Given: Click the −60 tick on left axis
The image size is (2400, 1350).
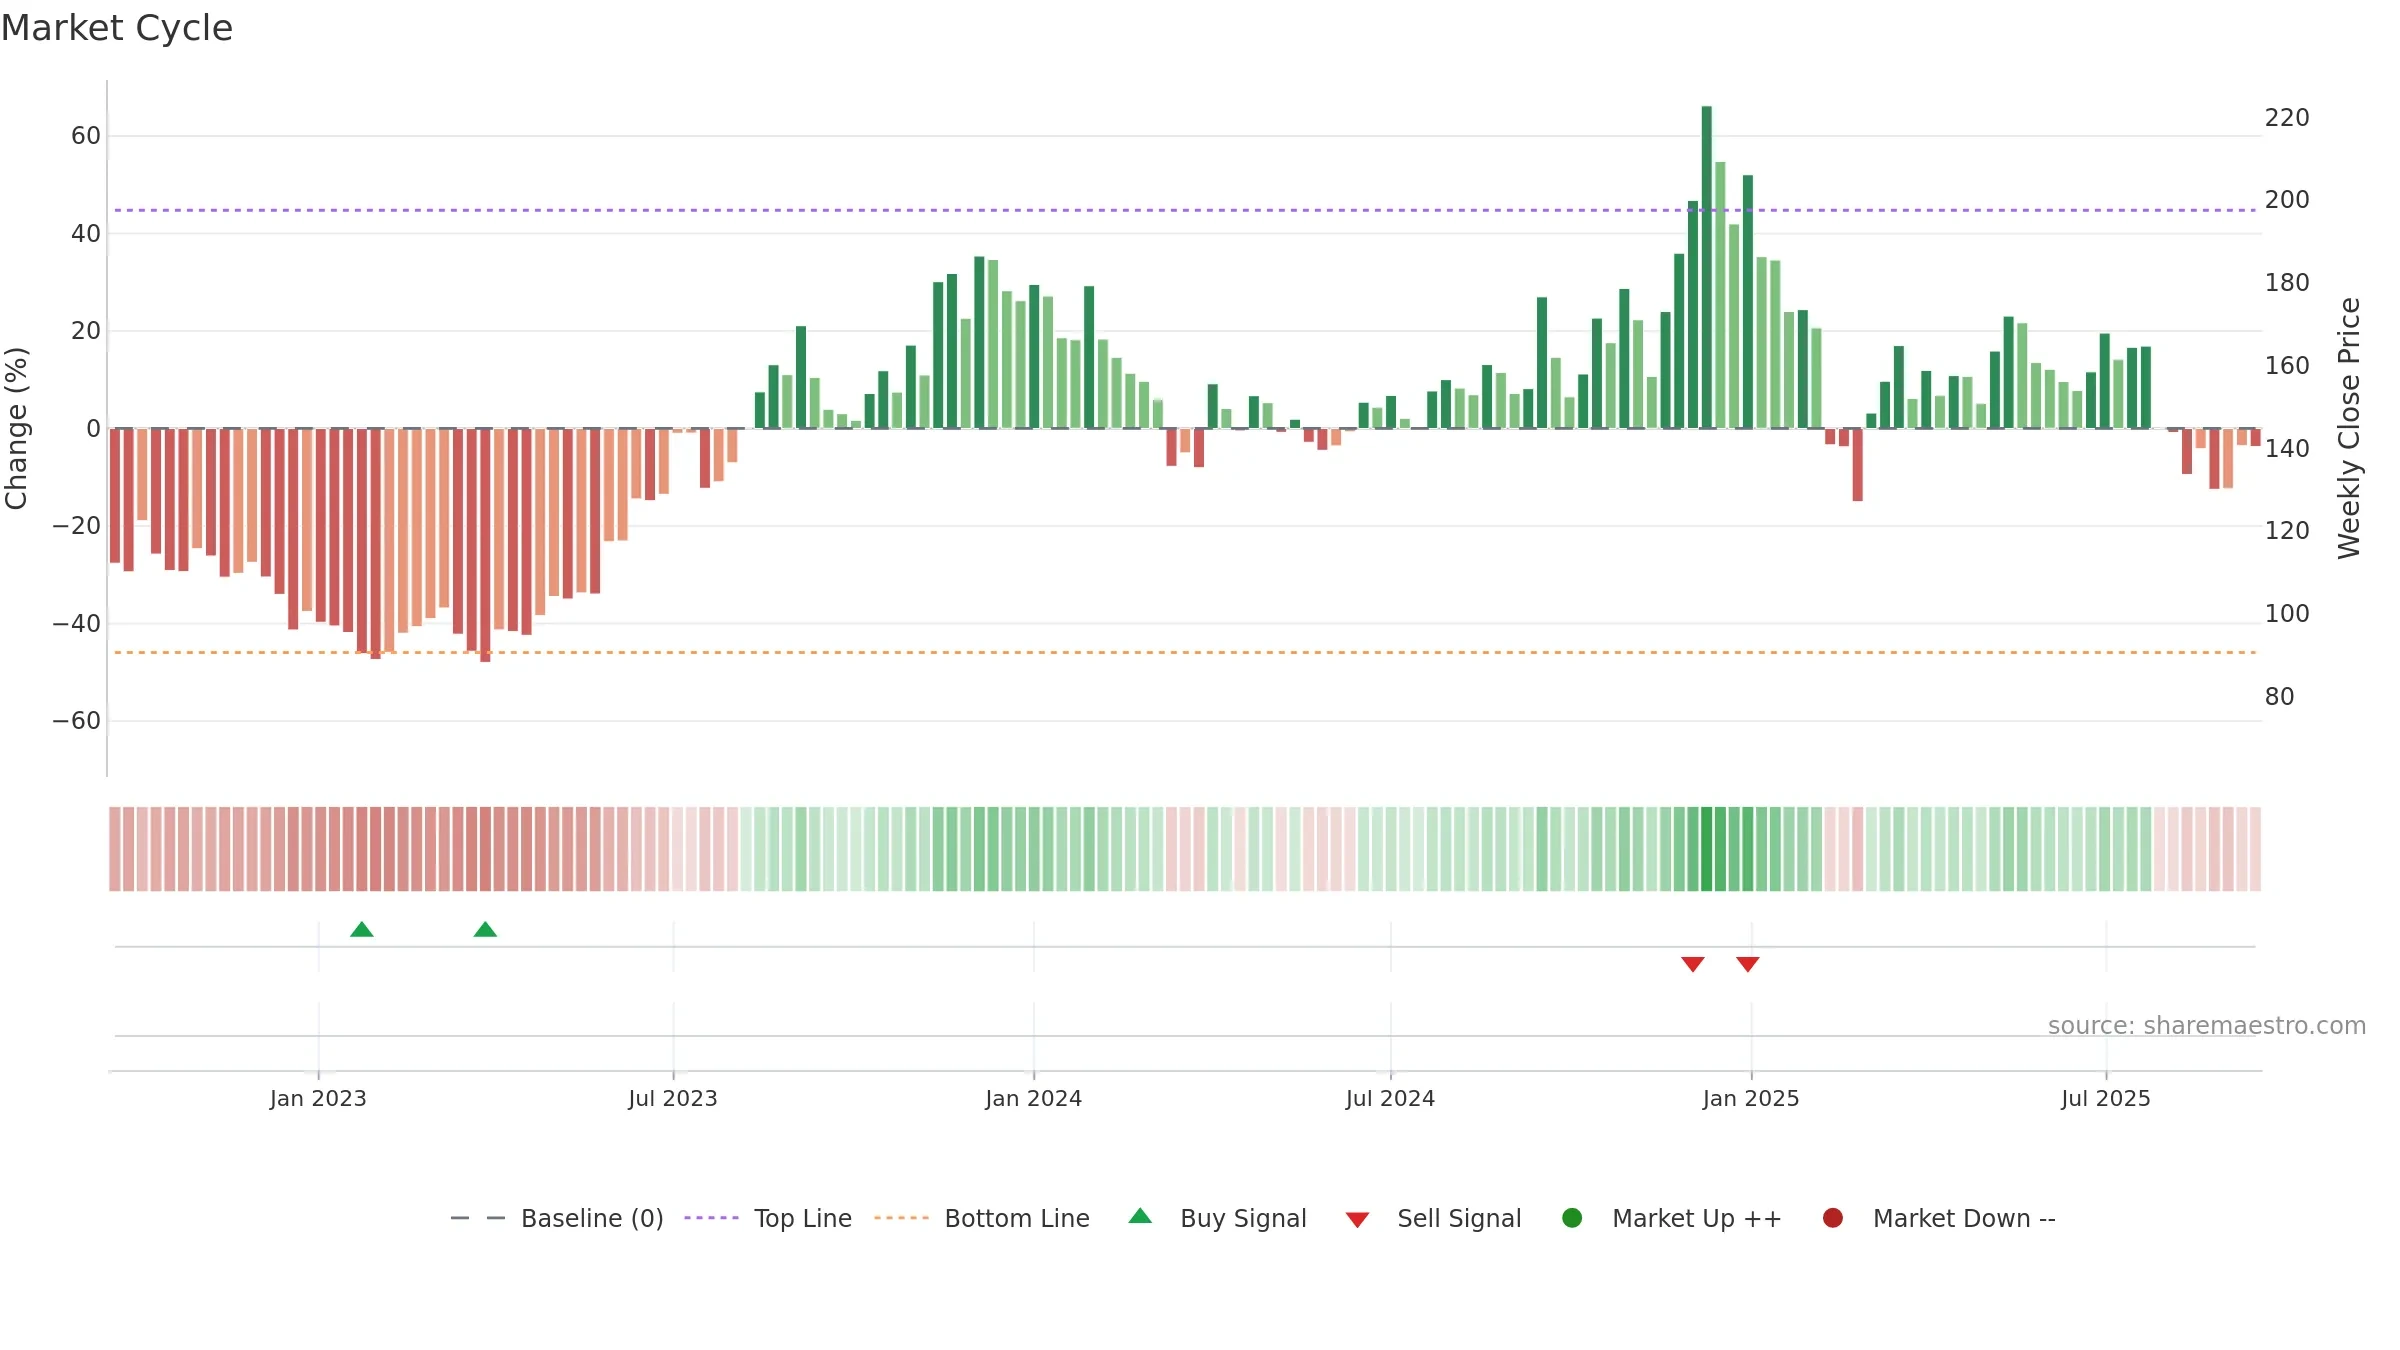Looking at the screenshot, I should pos(77,721).
